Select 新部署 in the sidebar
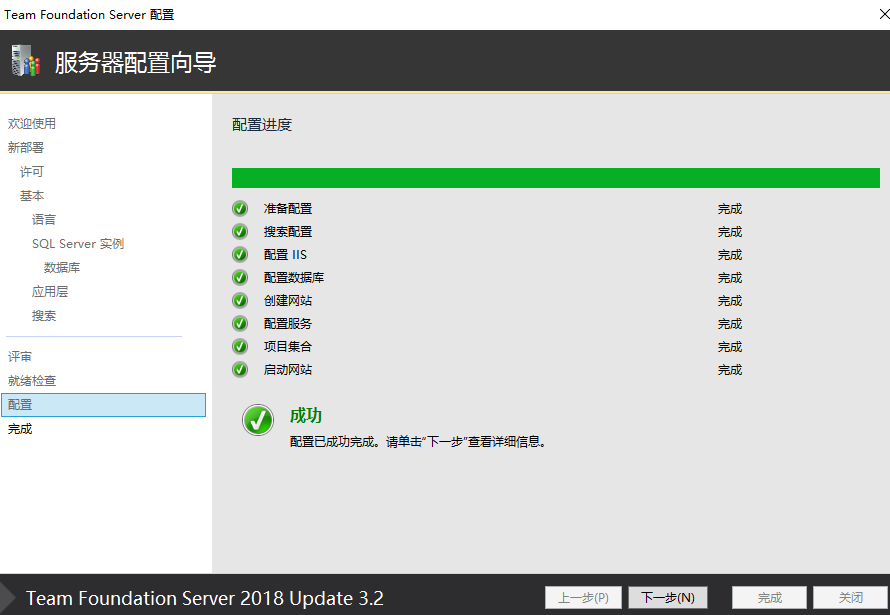 pyautogui.click(x=26, y=148)
